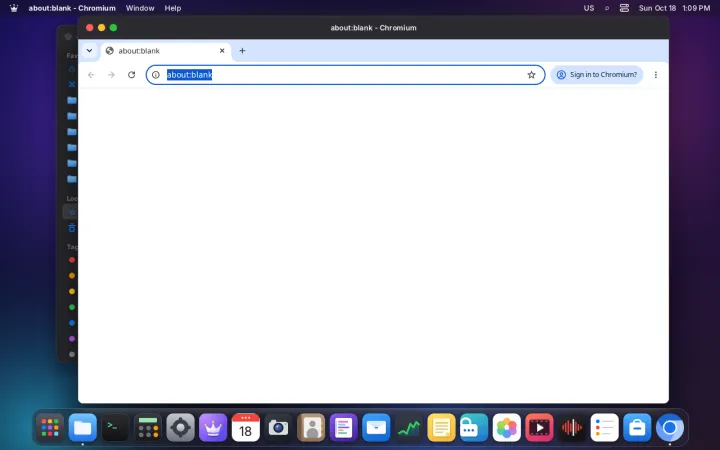Reload the about:blank page
Screen dimensions: 720x450
[131, 75]
